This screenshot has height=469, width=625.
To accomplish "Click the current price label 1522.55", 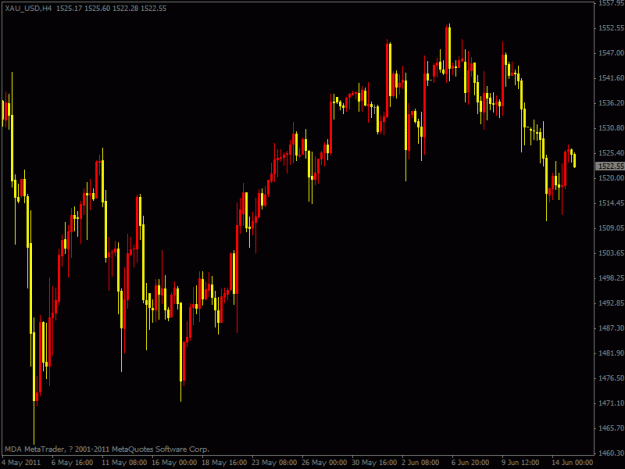I will (611, 166).
